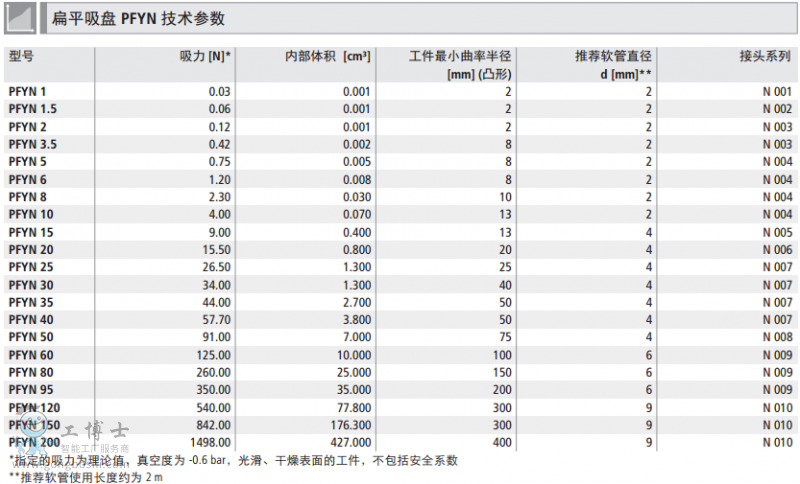
Task: Click the title 扁平吸盘 PFYN 技术参数
Action: tap(138, 19)
